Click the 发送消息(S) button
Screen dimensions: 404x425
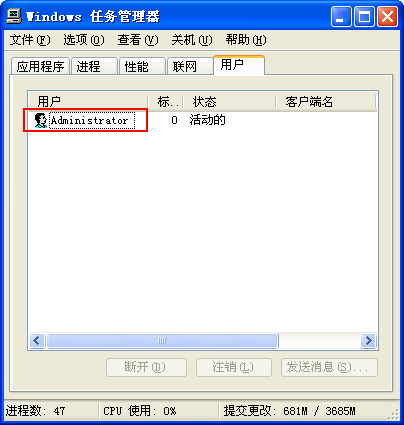click(329, 367)
